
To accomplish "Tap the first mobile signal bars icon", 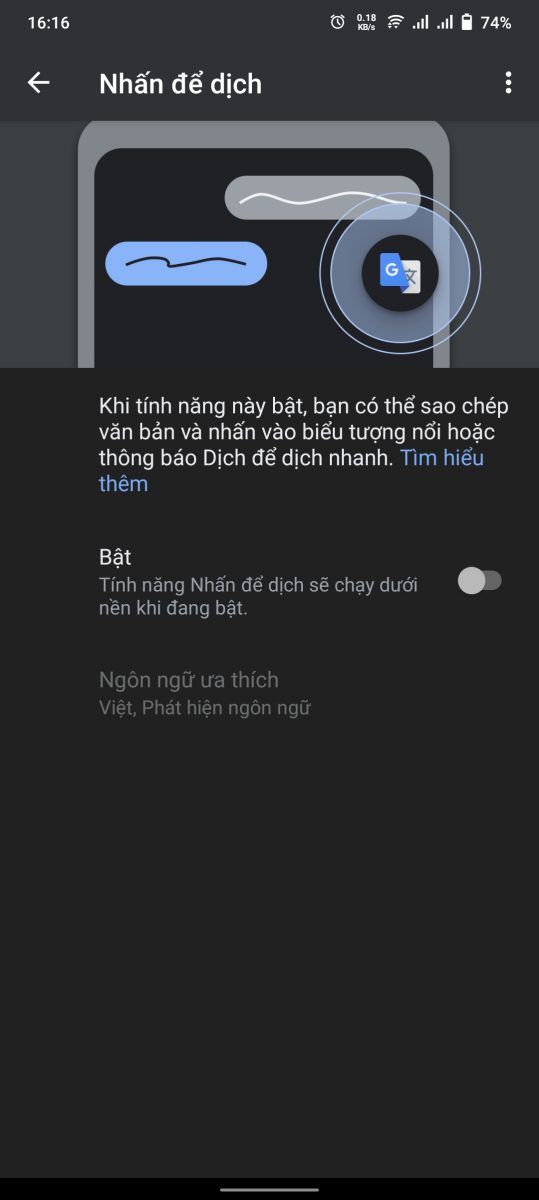I will 421,22.
